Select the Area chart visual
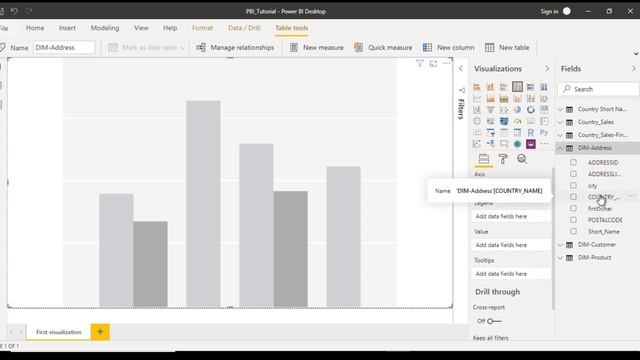 tap(490, 98)
